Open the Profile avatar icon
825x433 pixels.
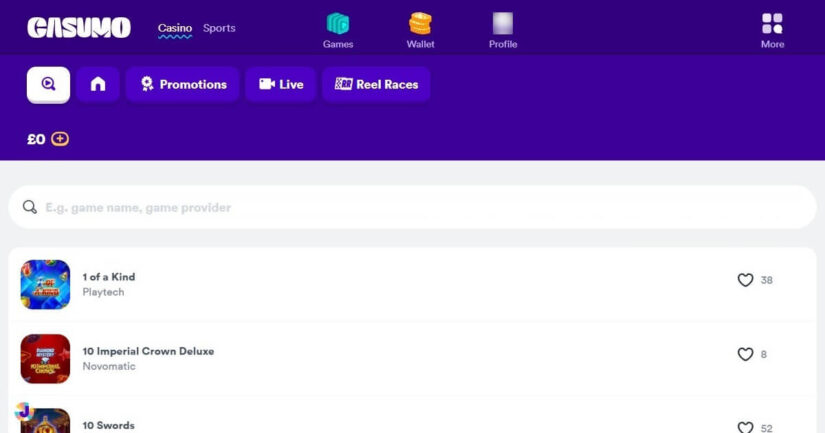(502, 23)
